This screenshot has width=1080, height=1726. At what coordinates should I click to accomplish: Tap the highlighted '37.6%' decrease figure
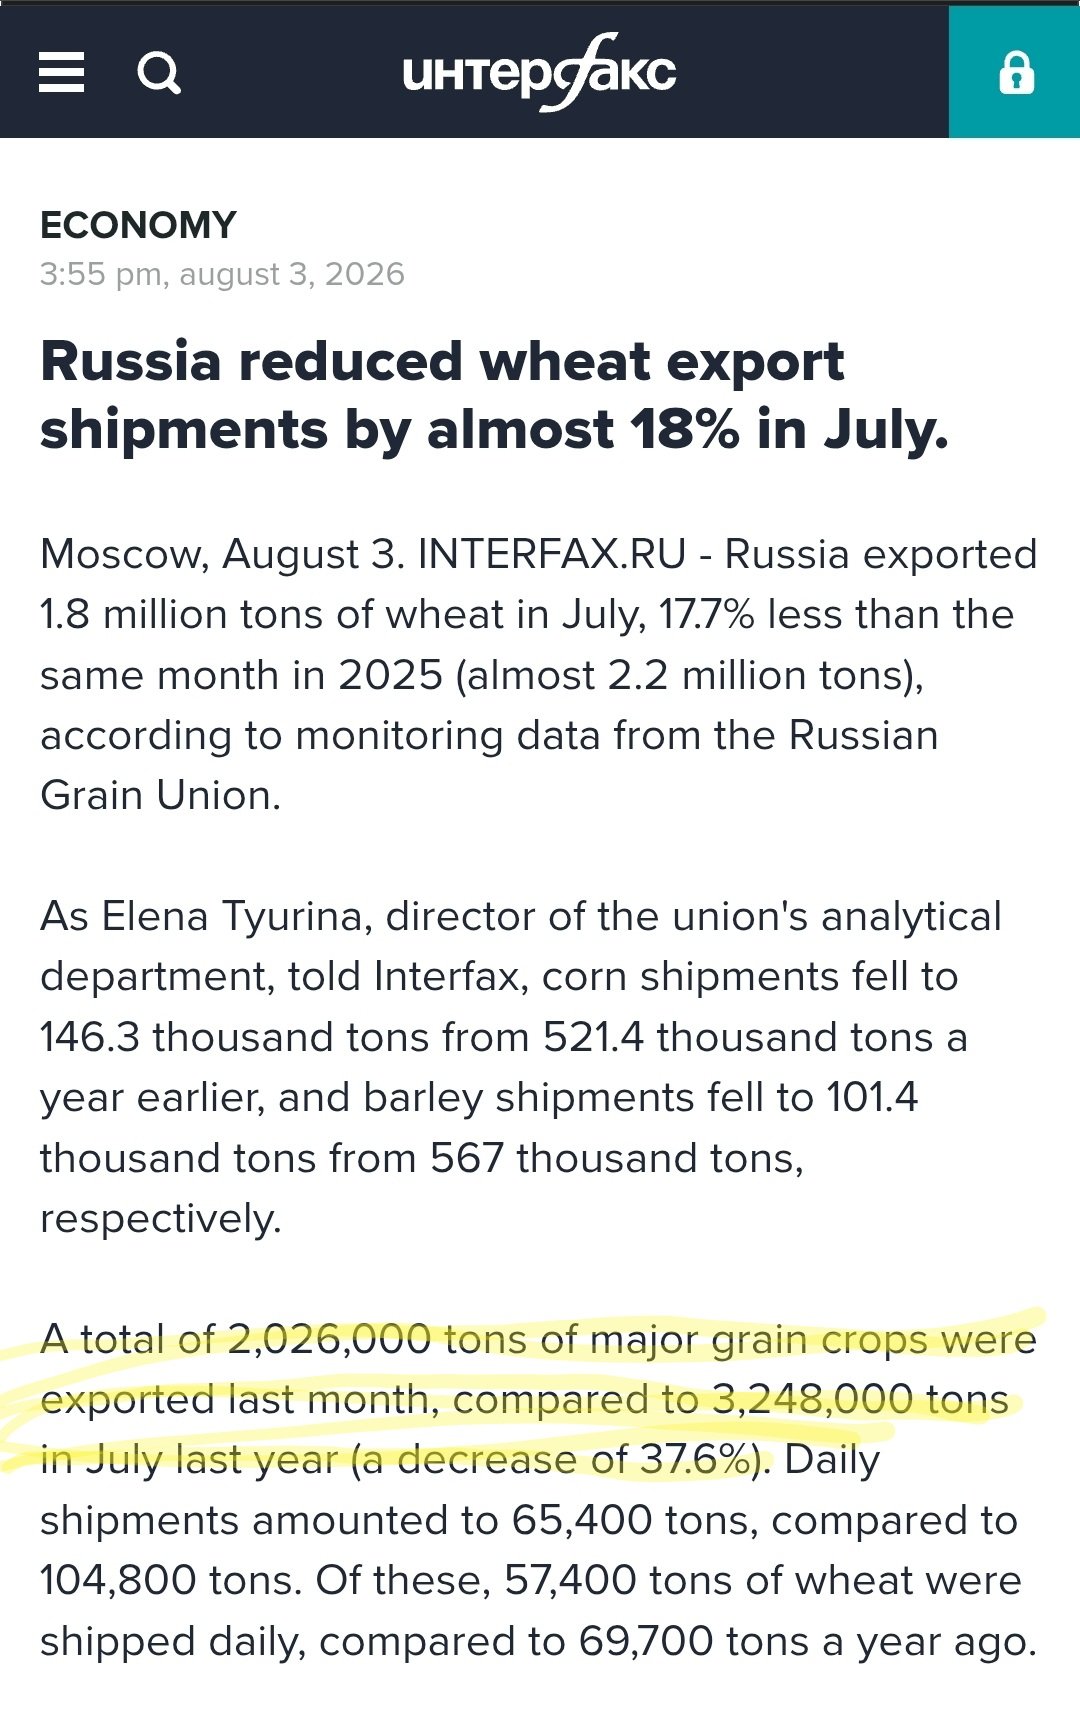point(696,1460)
